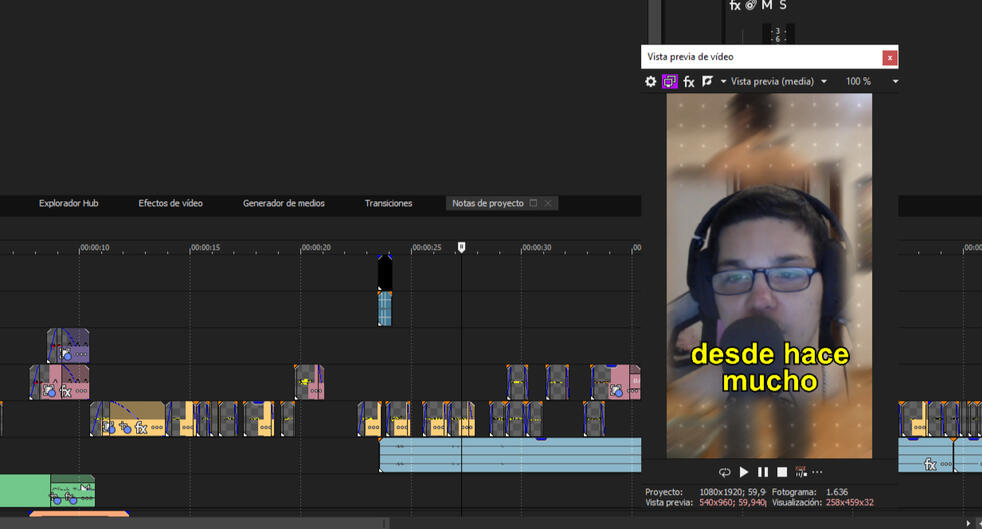
Task: Switch to Efectos de vídeo tab
Action: coord(170,203)
